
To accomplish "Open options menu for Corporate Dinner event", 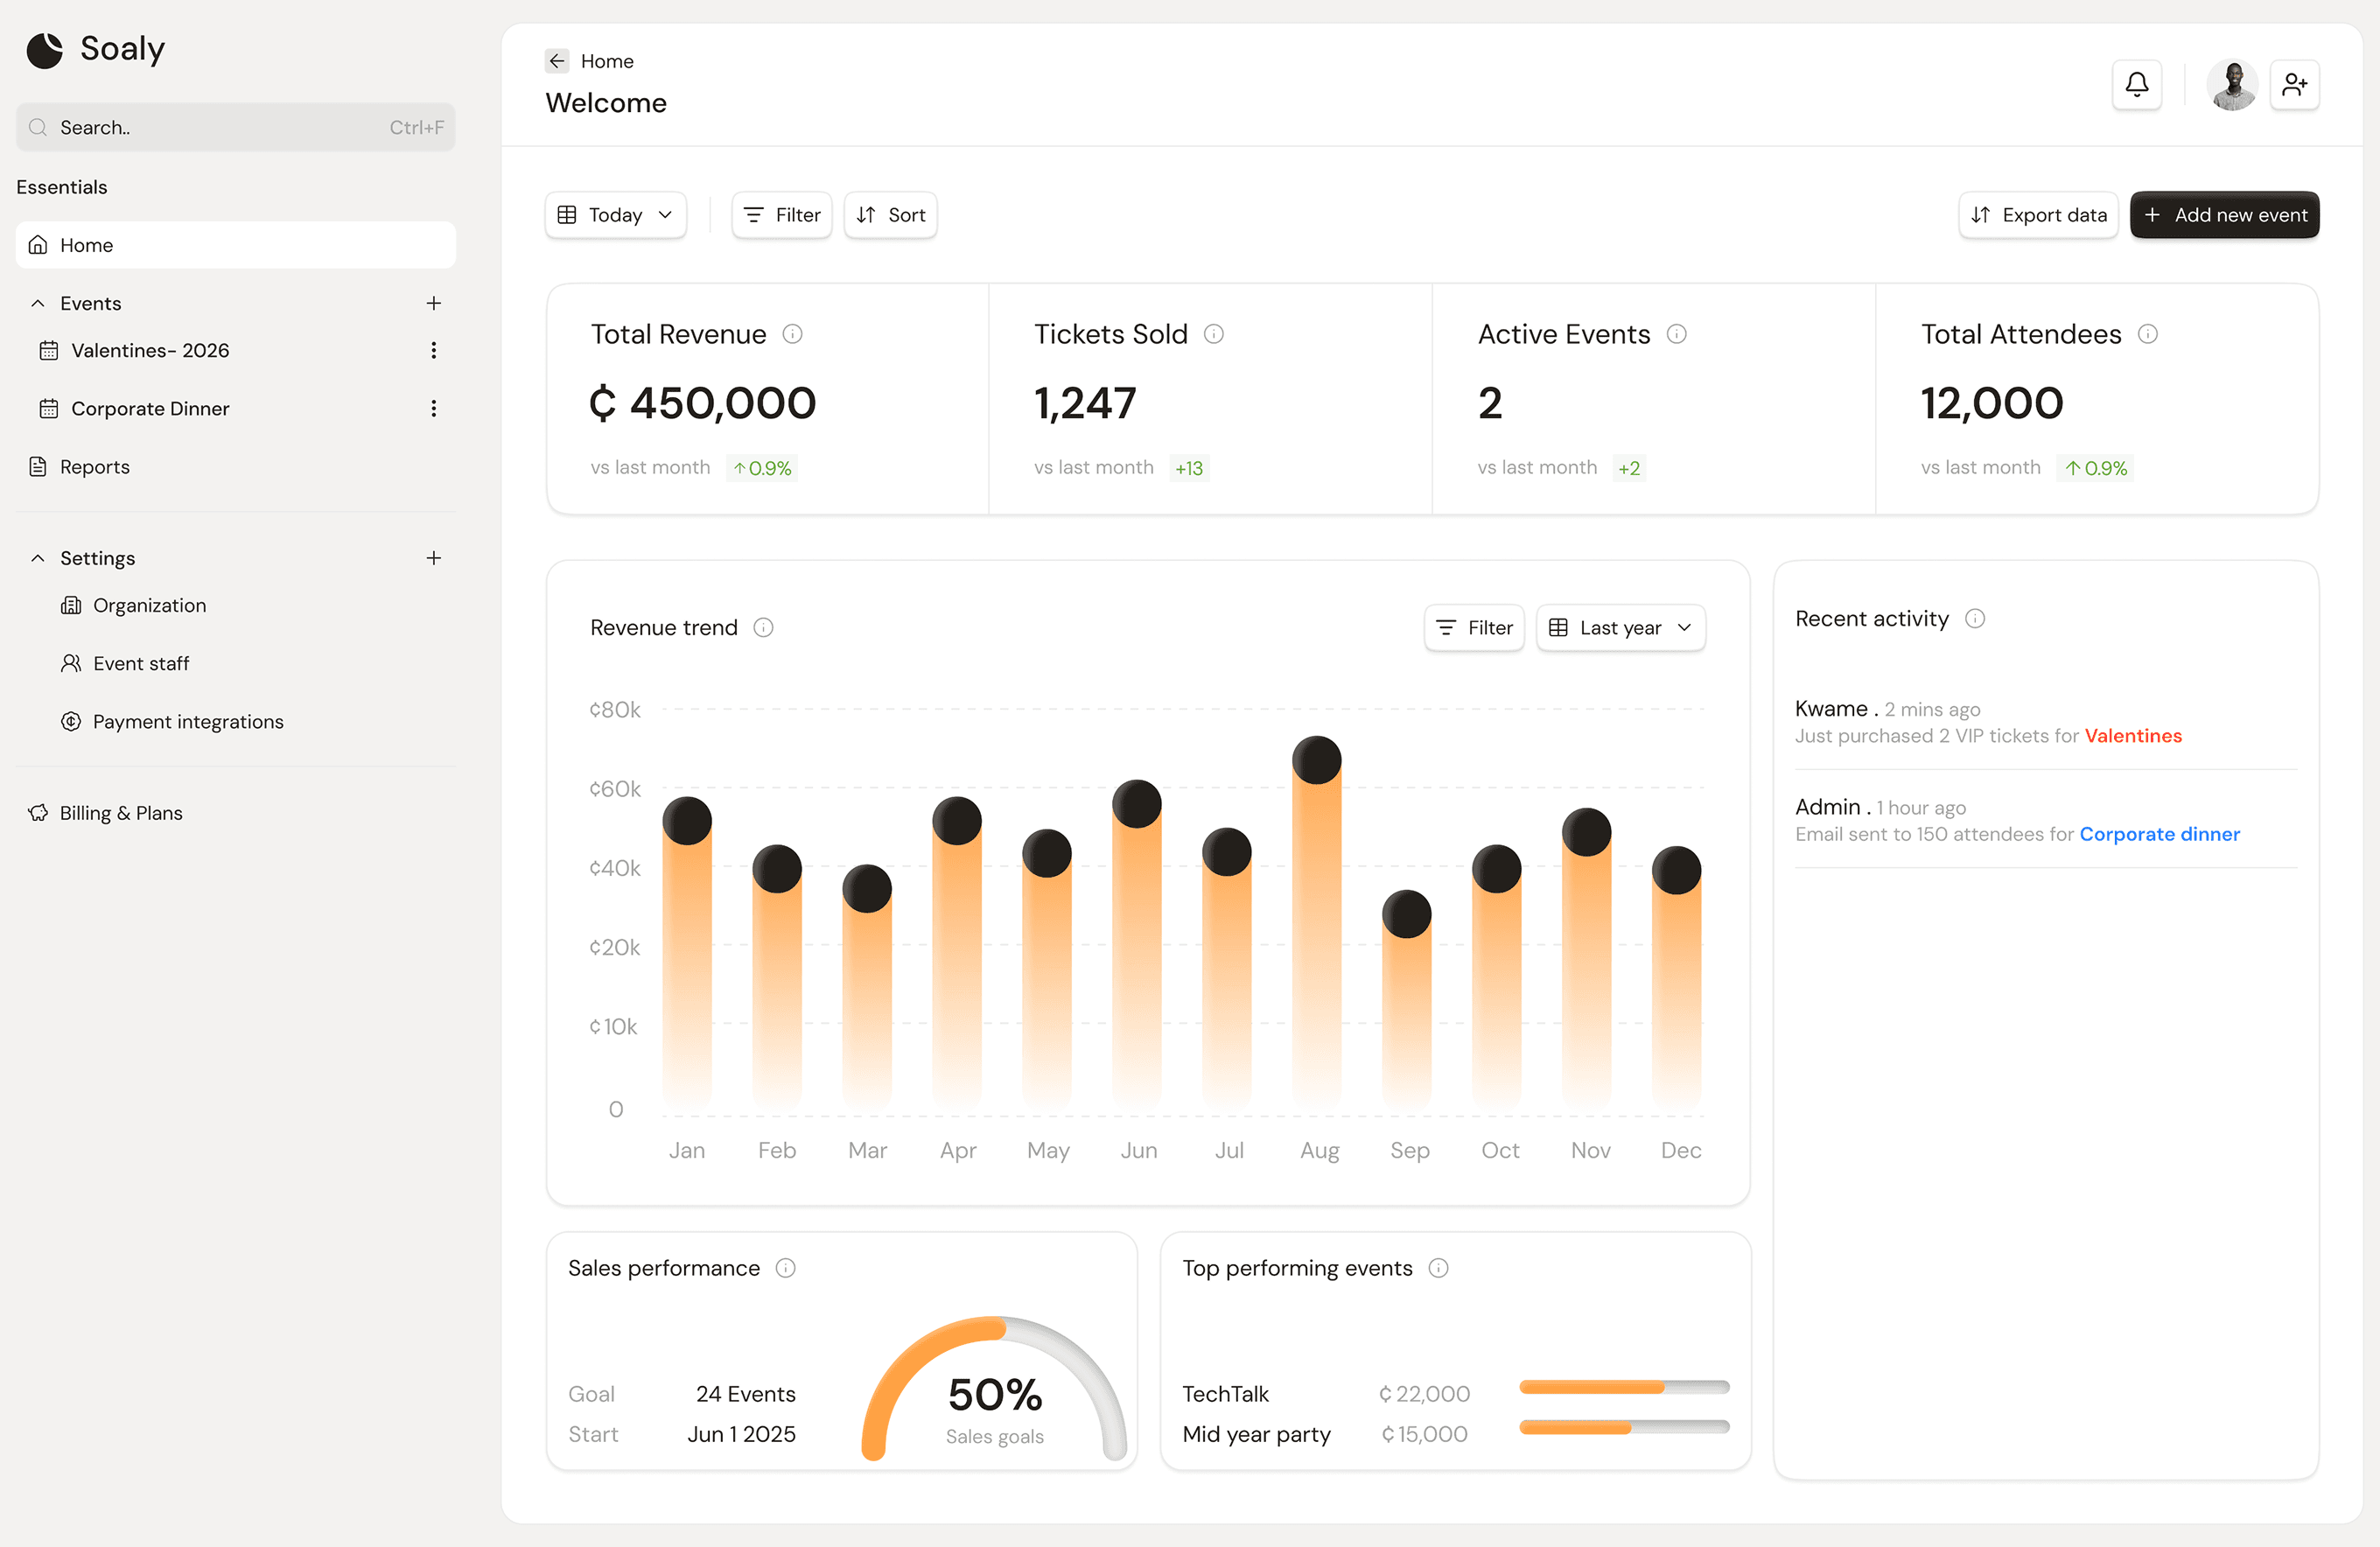I will tap(433, 408).
